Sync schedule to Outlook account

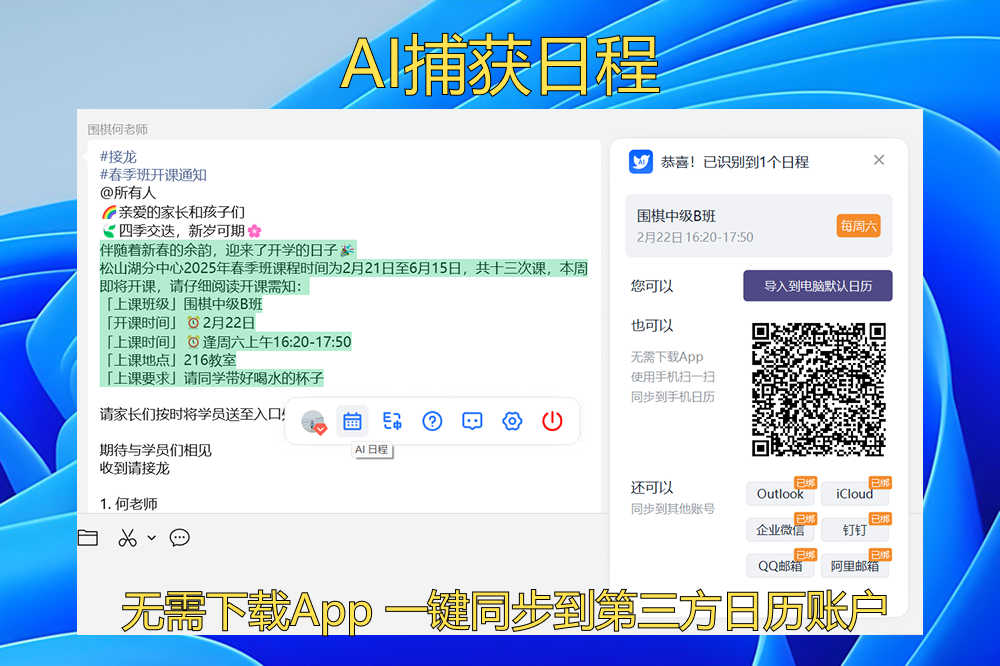[x=780, y=494]
